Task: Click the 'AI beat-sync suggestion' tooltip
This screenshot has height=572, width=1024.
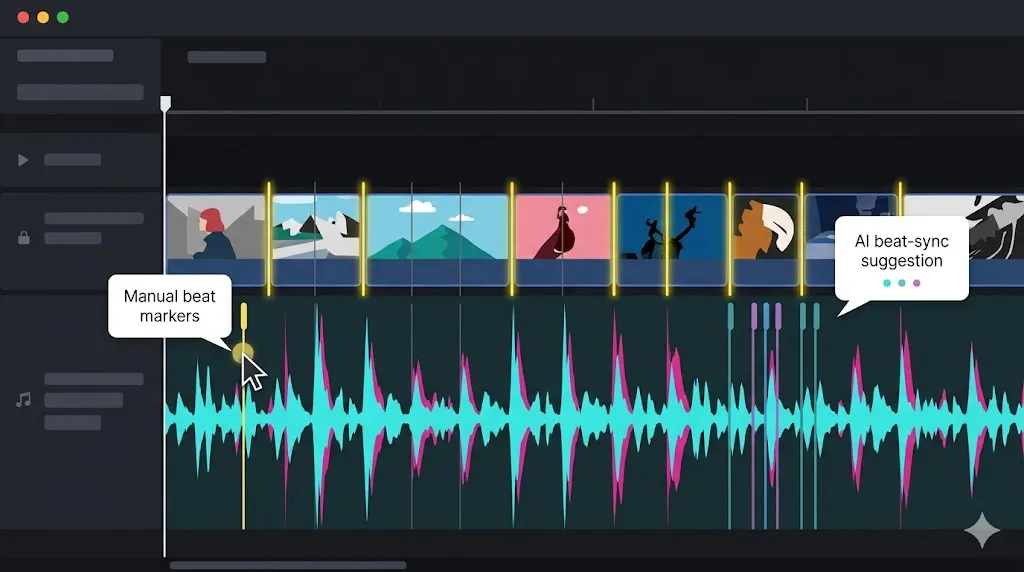Action: coord(902,258)
